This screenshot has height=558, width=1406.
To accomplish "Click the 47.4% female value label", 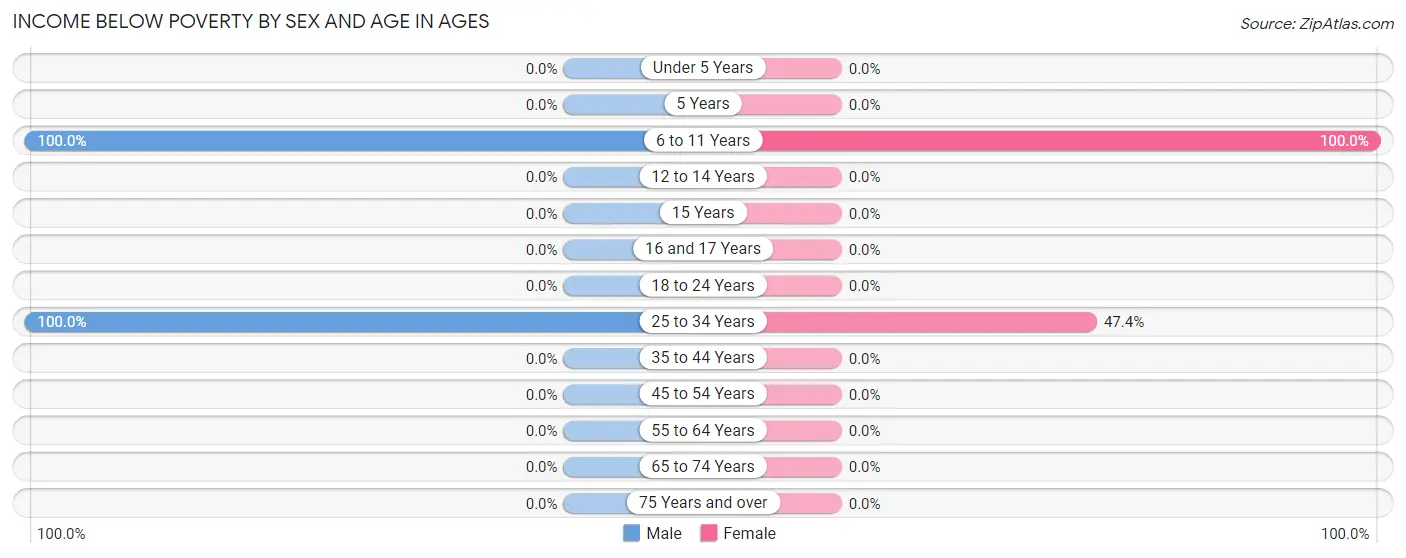I will click(1124, 322).
